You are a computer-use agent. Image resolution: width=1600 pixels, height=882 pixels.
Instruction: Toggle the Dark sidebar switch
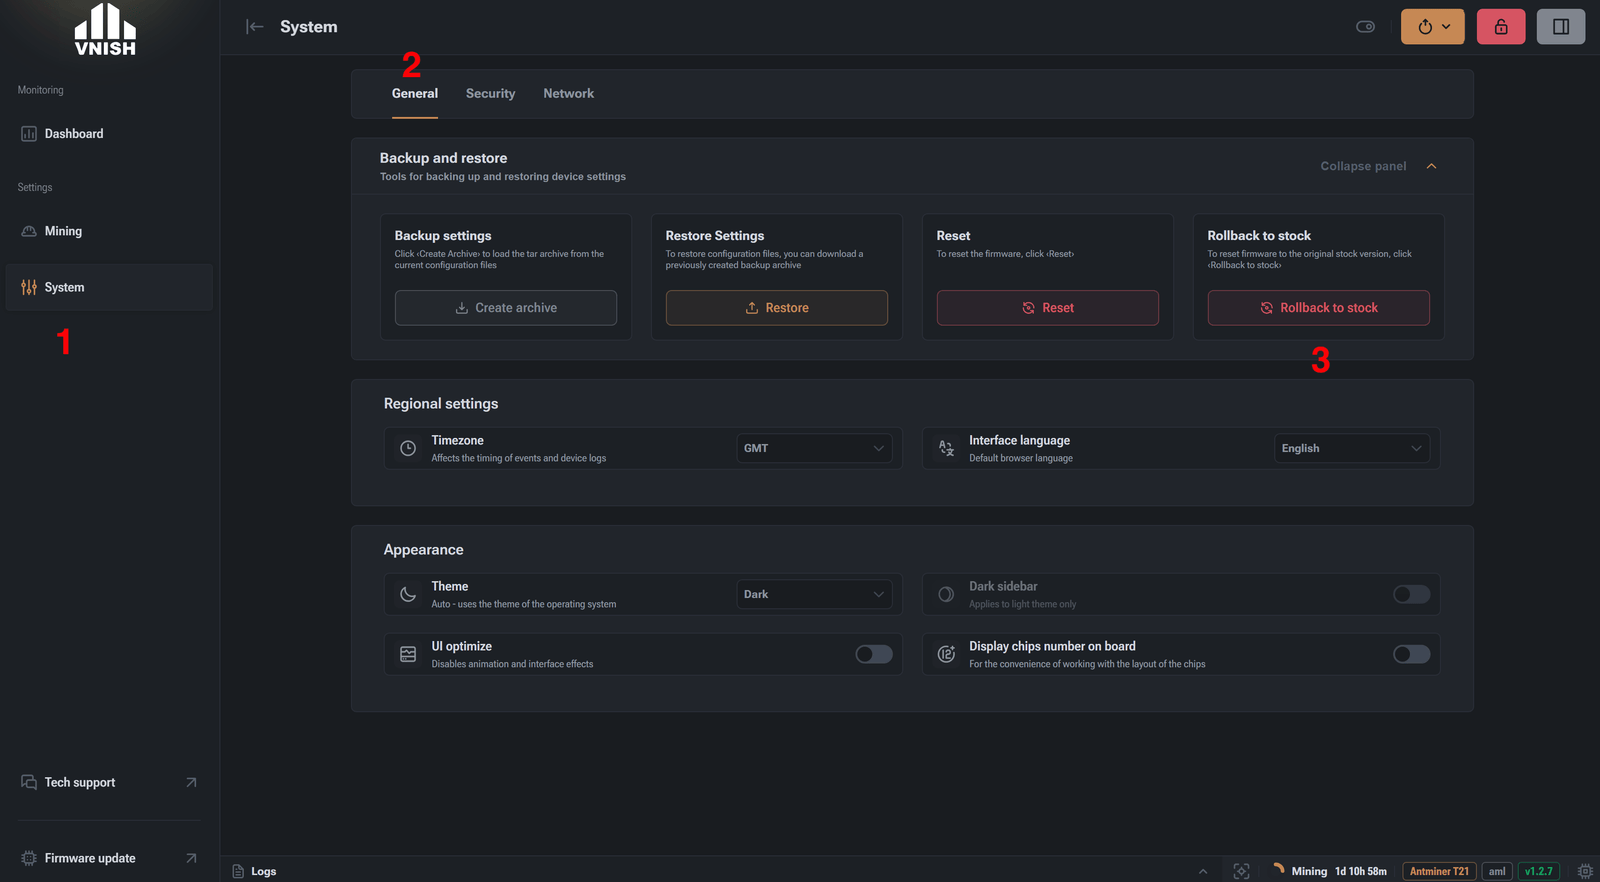(x=1411, y=594)
